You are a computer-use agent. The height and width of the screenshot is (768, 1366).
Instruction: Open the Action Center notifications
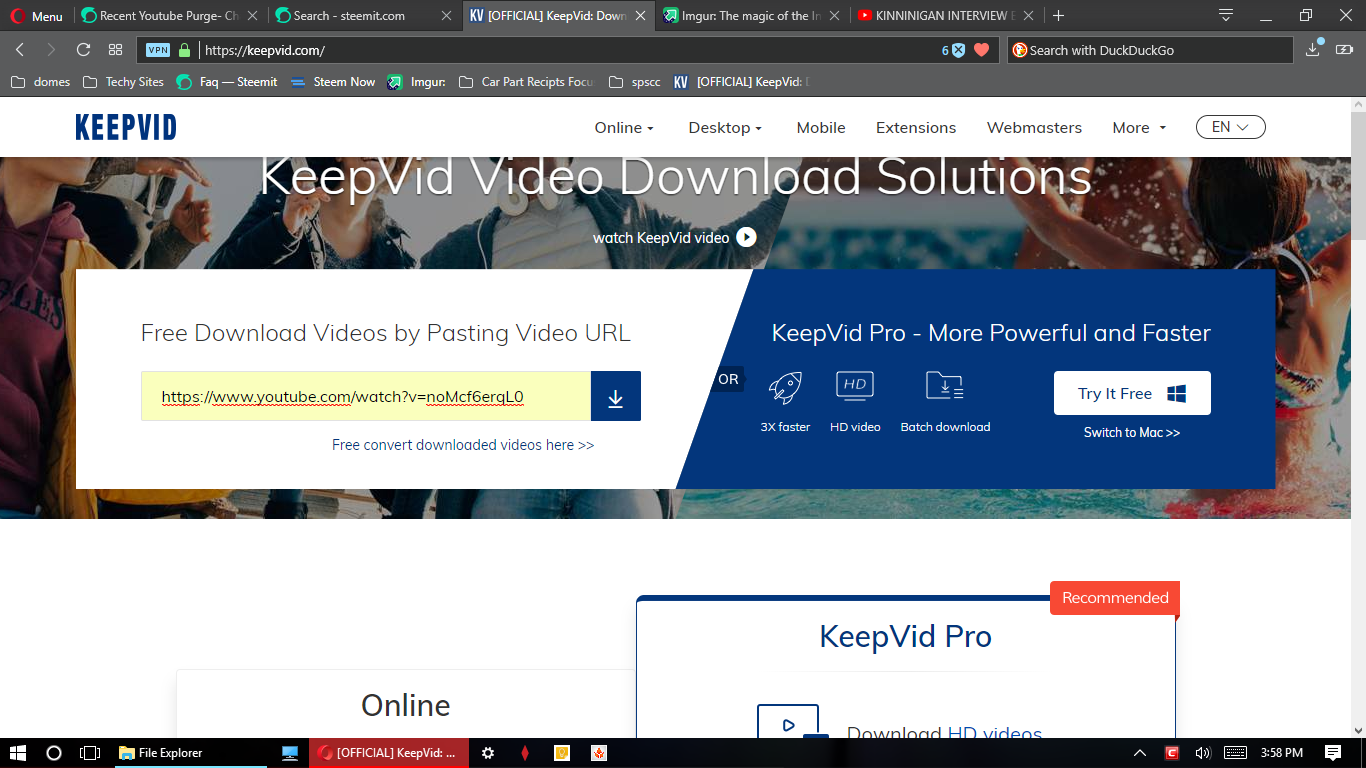[x=1333, y=753]
